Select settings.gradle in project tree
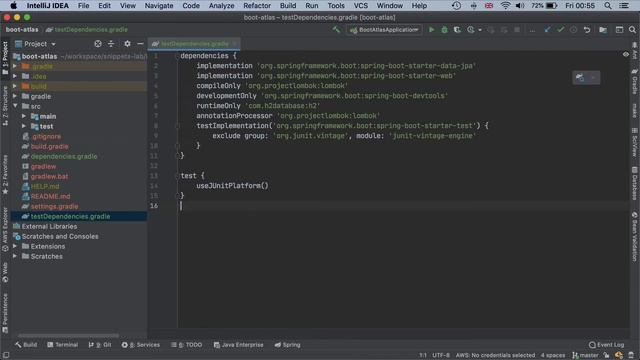 coord(54,206)
